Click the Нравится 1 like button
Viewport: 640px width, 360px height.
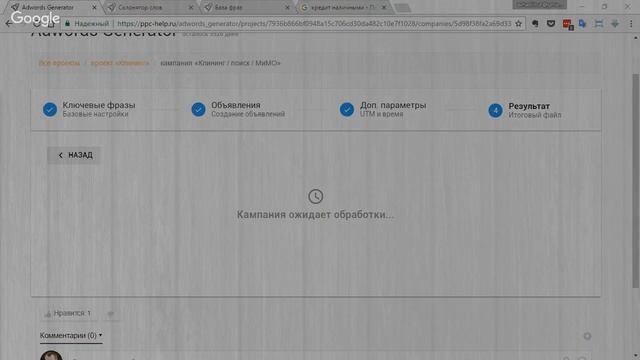coord(69,313)
